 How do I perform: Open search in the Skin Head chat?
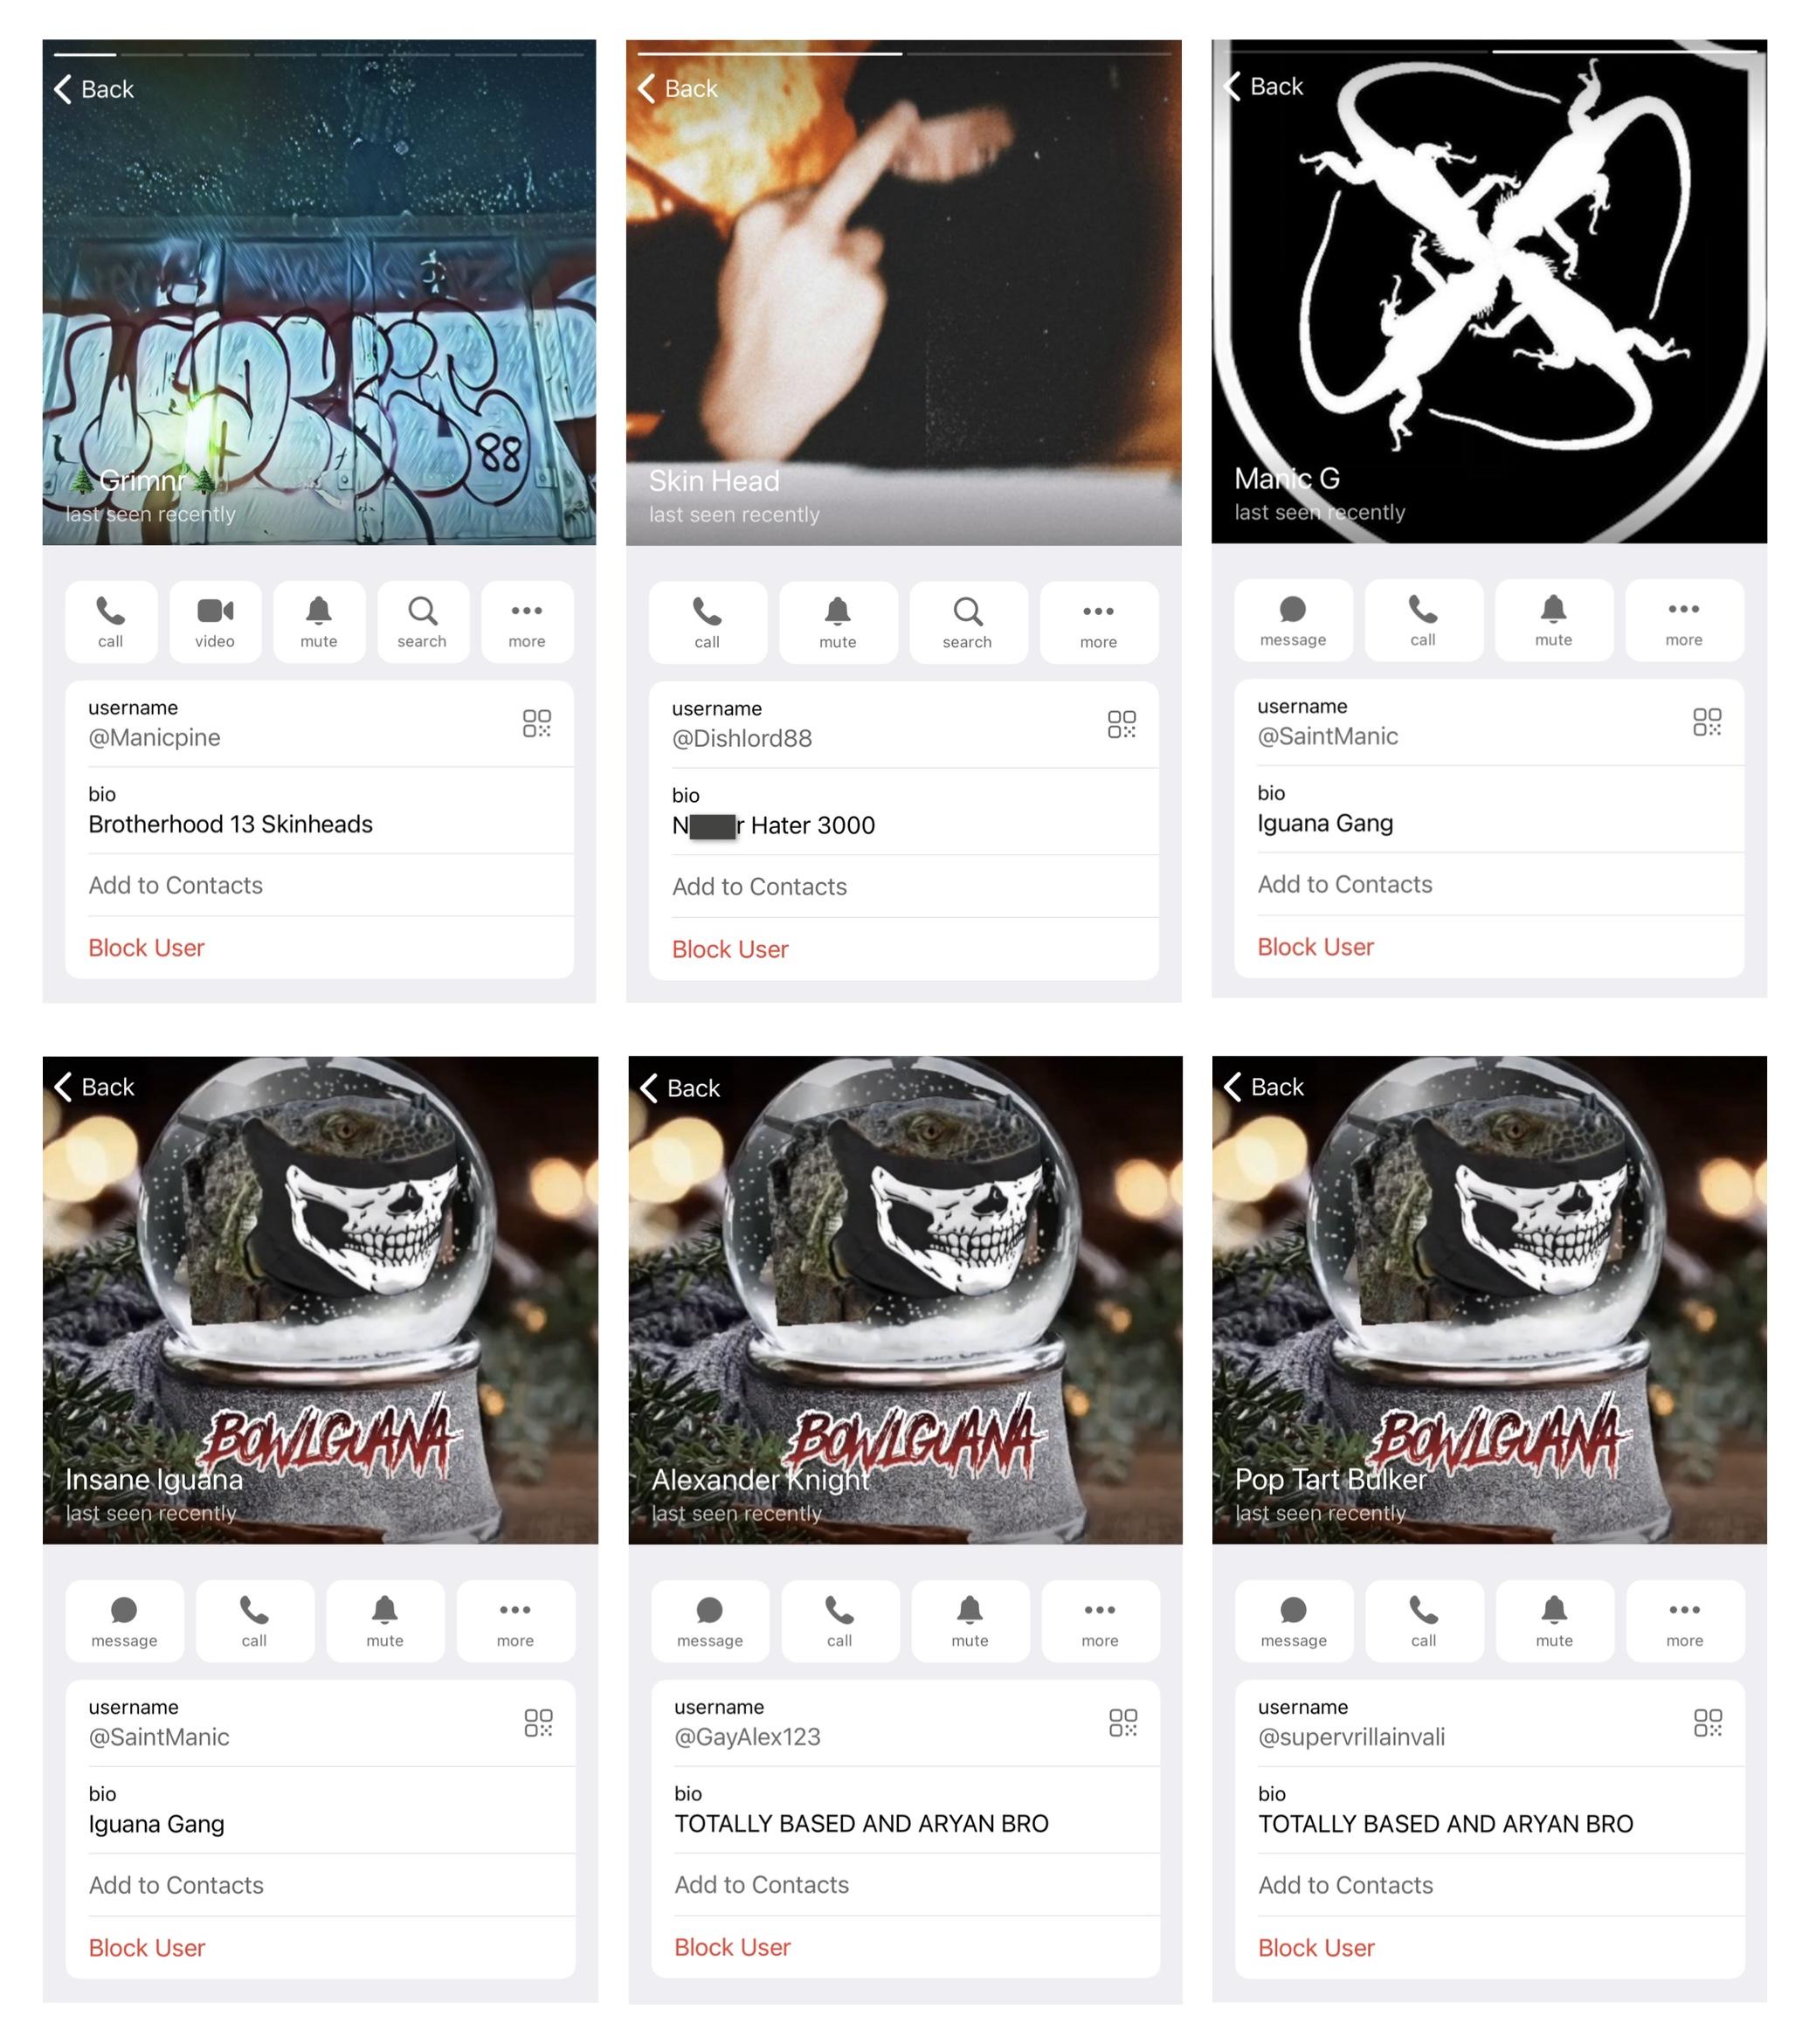968,622
